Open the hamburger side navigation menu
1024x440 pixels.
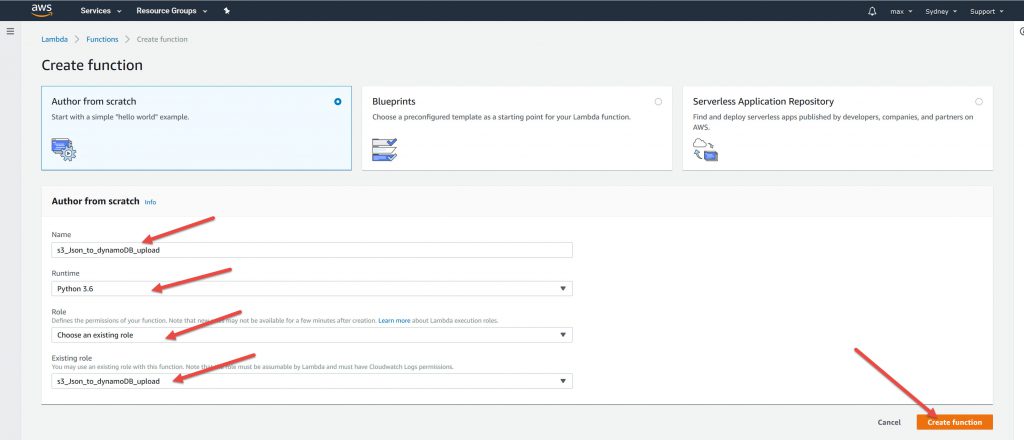(x=10, y=32)
